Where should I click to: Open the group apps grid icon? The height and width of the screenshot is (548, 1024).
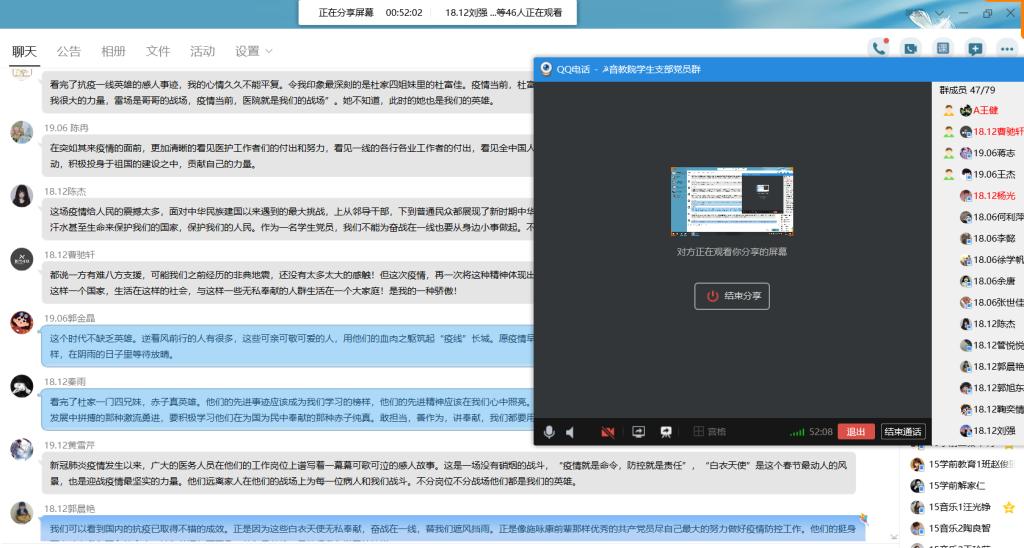point(942,48)
